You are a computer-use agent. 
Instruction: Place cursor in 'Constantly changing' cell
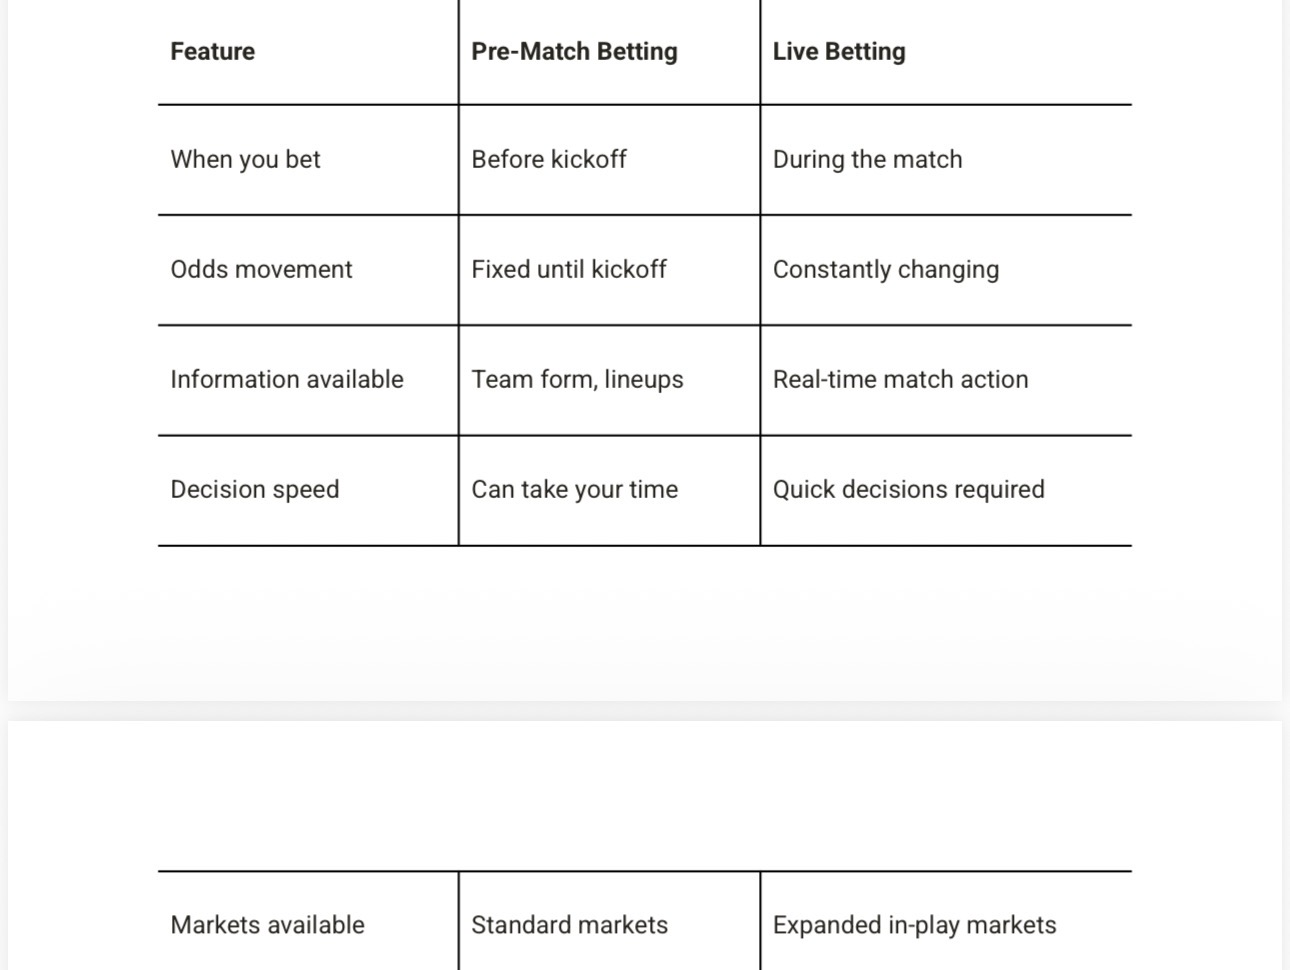pos(885,270)
